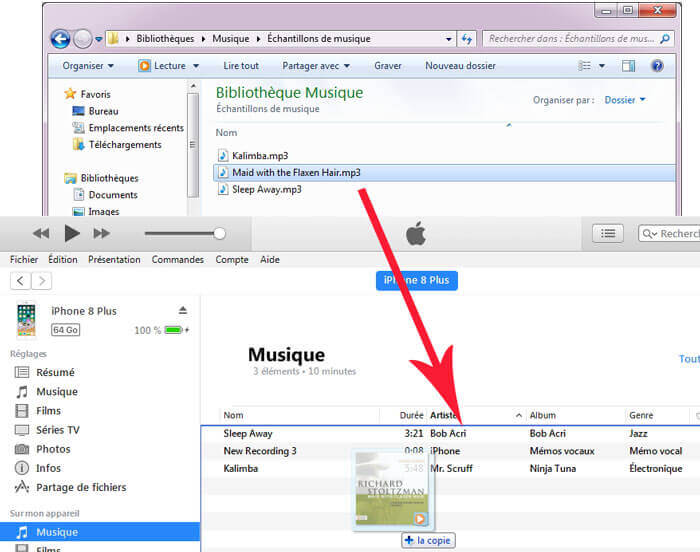The height and width of the screenshot is (552, 700).
Task: Click Bibliothèques in the address breadcrumb
Action: point(165,39)
